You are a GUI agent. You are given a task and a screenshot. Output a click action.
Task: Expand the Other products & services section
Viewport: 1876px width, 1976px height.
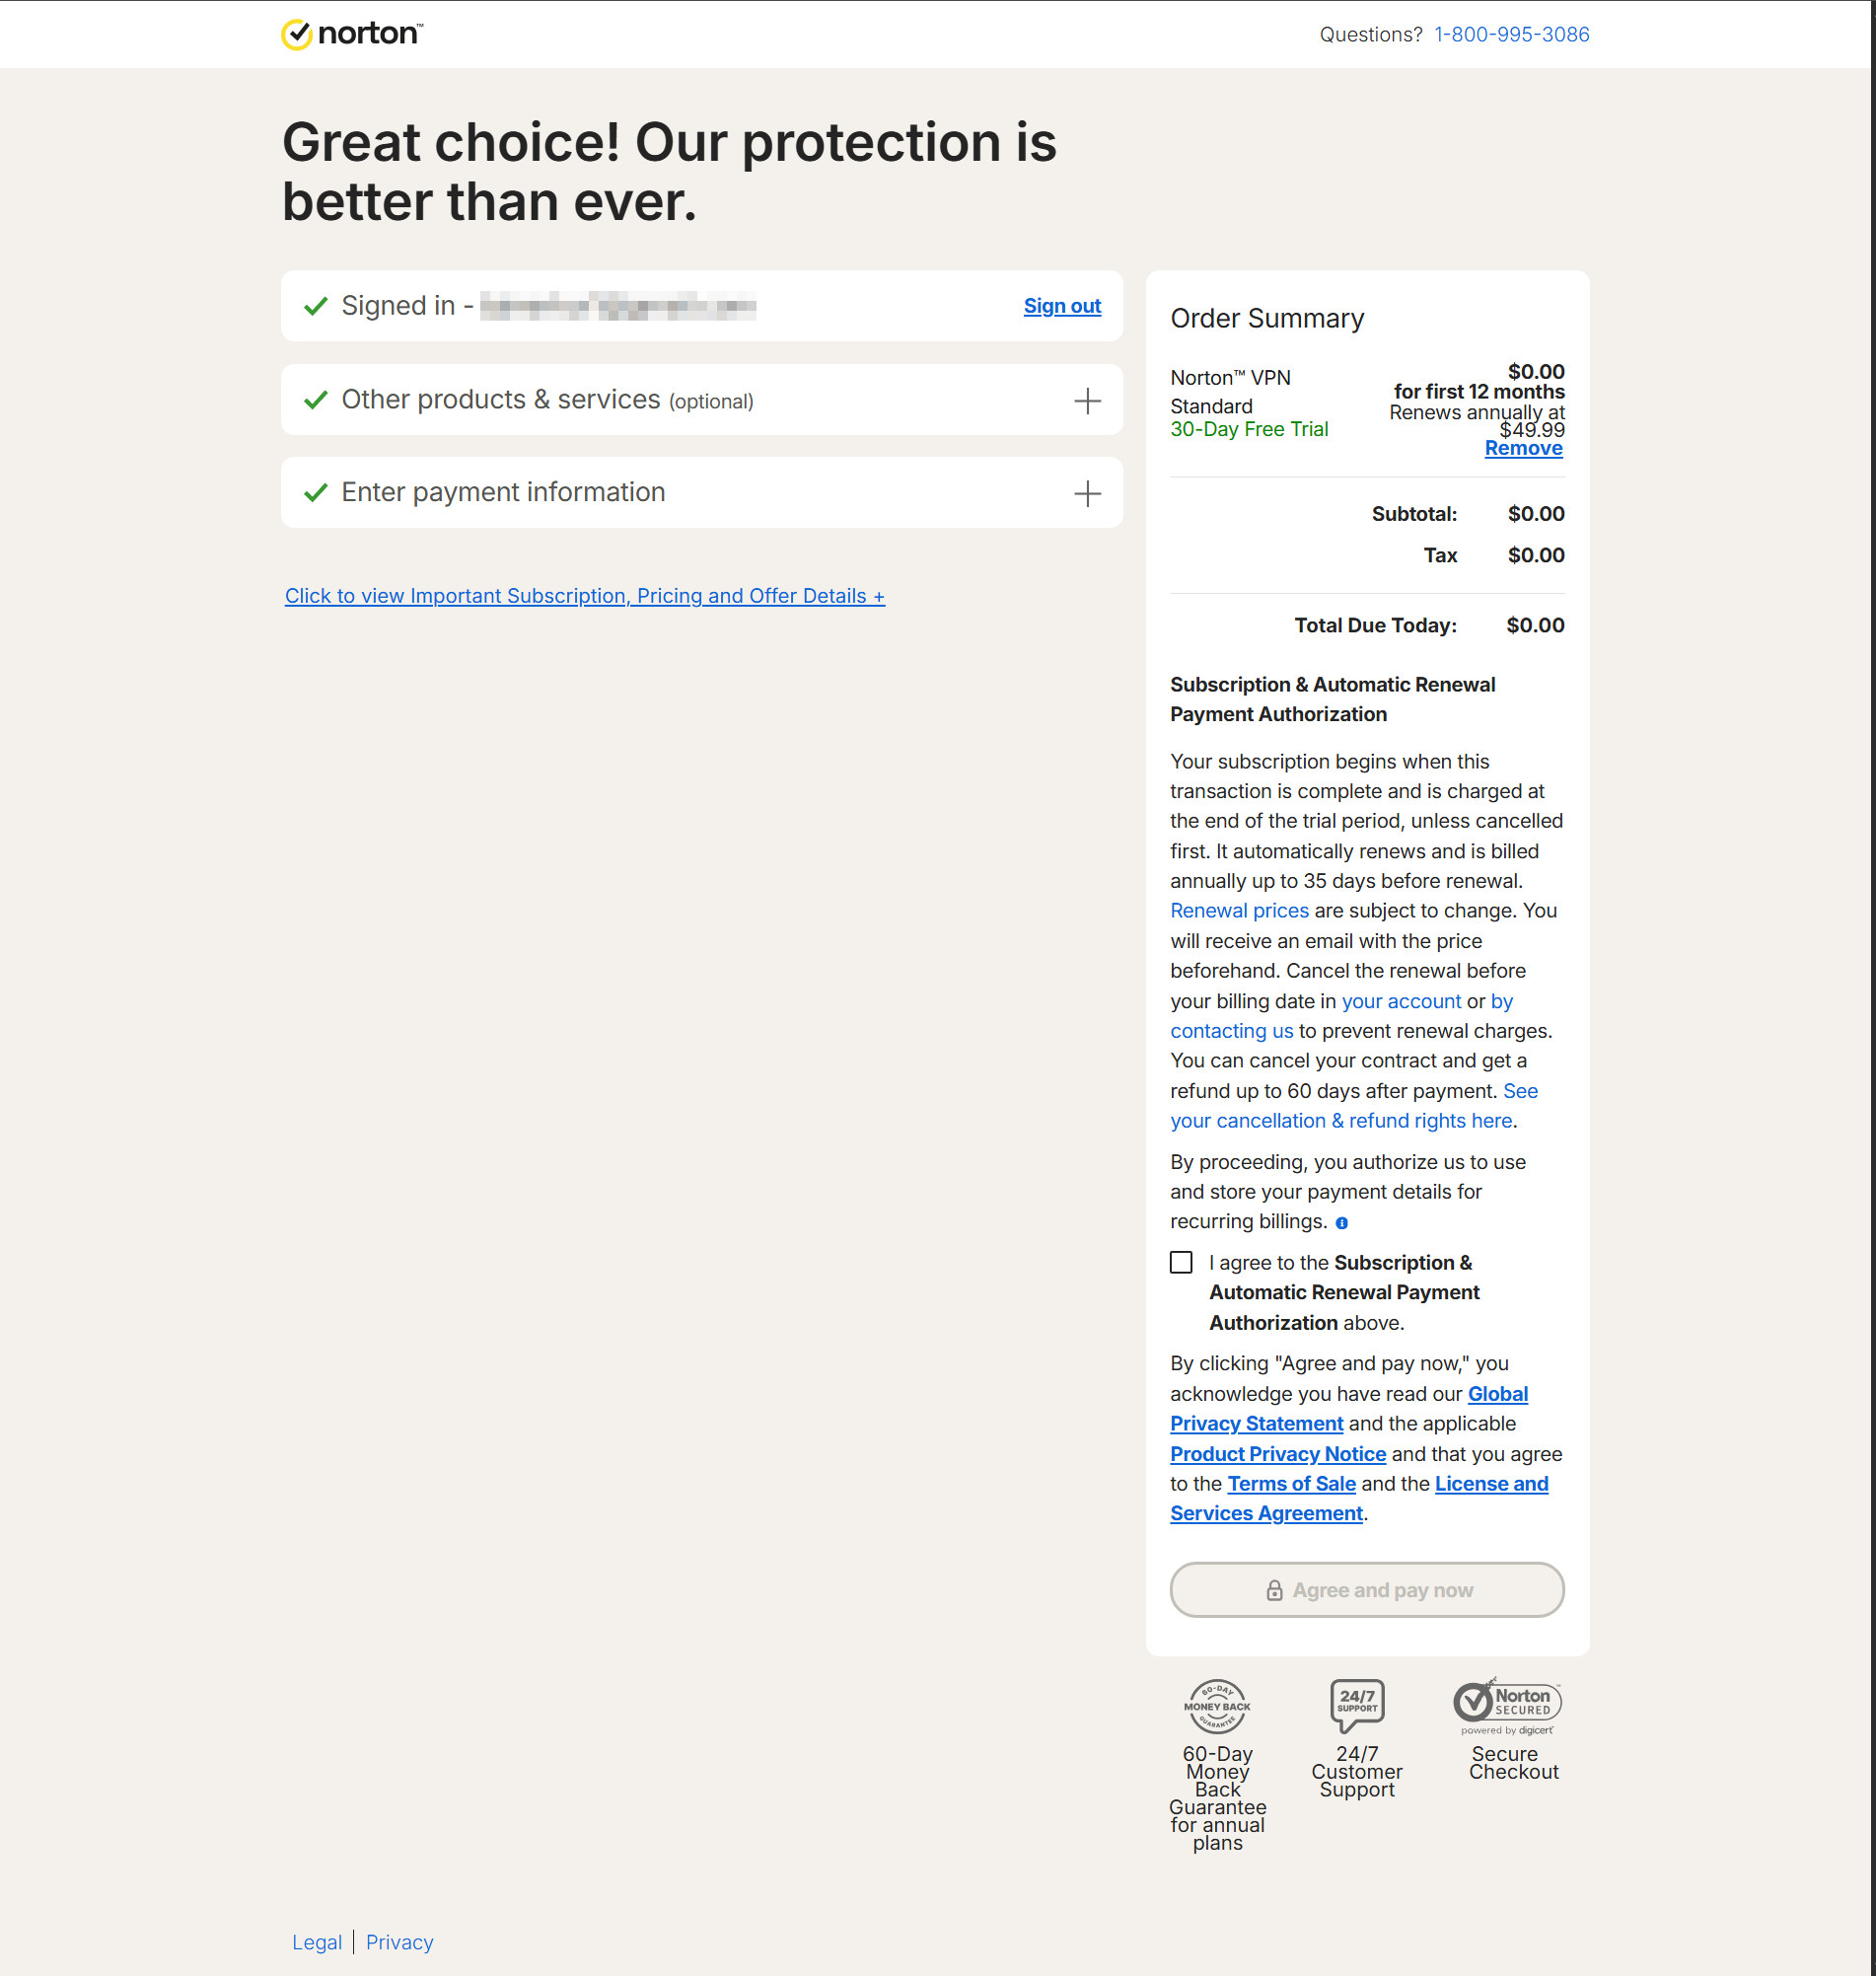tap(1087, 401)
